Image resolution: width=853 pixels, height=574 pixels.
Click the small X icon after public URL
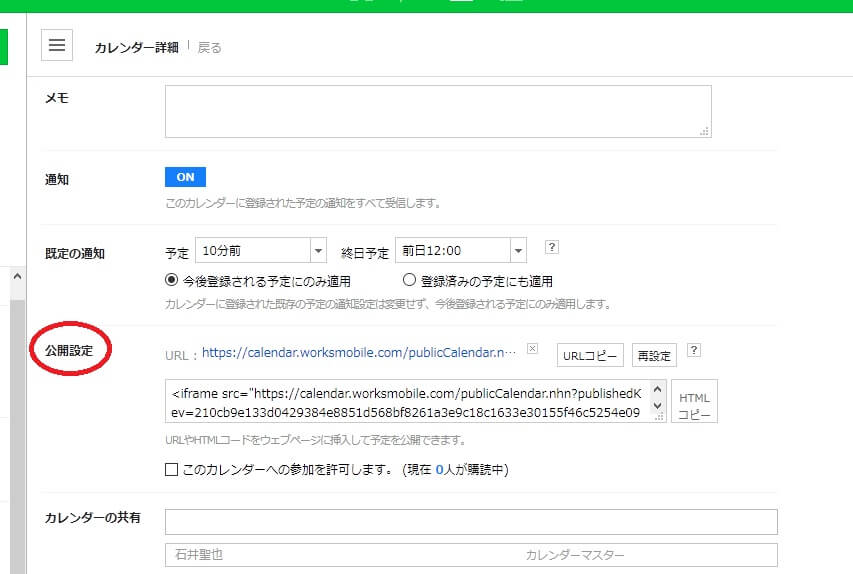click(x=532, y=349)
